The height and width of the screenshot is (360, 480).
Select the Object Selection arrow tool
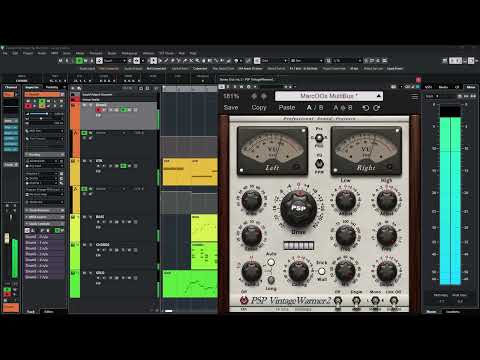[x=153, y=61]
